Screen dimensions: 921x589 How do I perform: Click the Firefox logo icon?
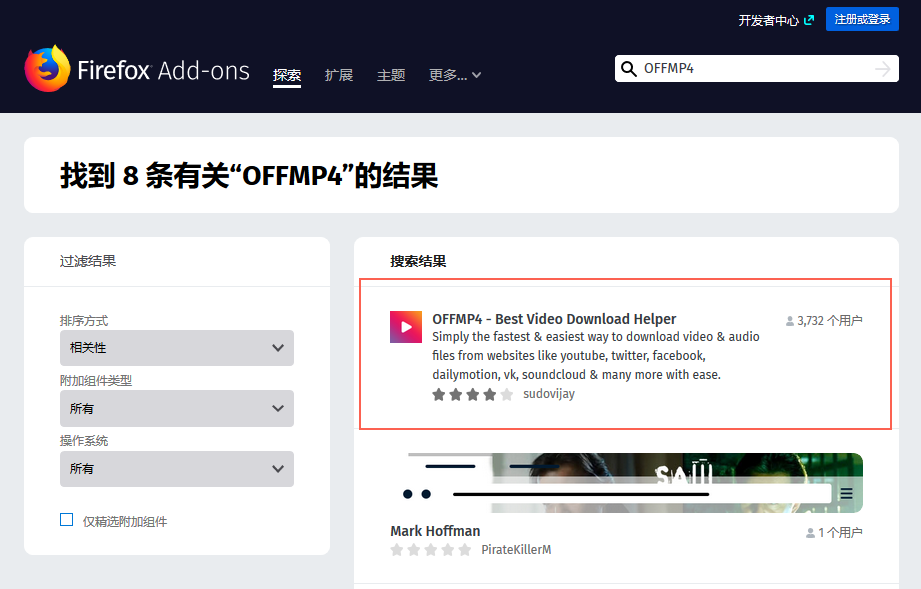[47, 69]
